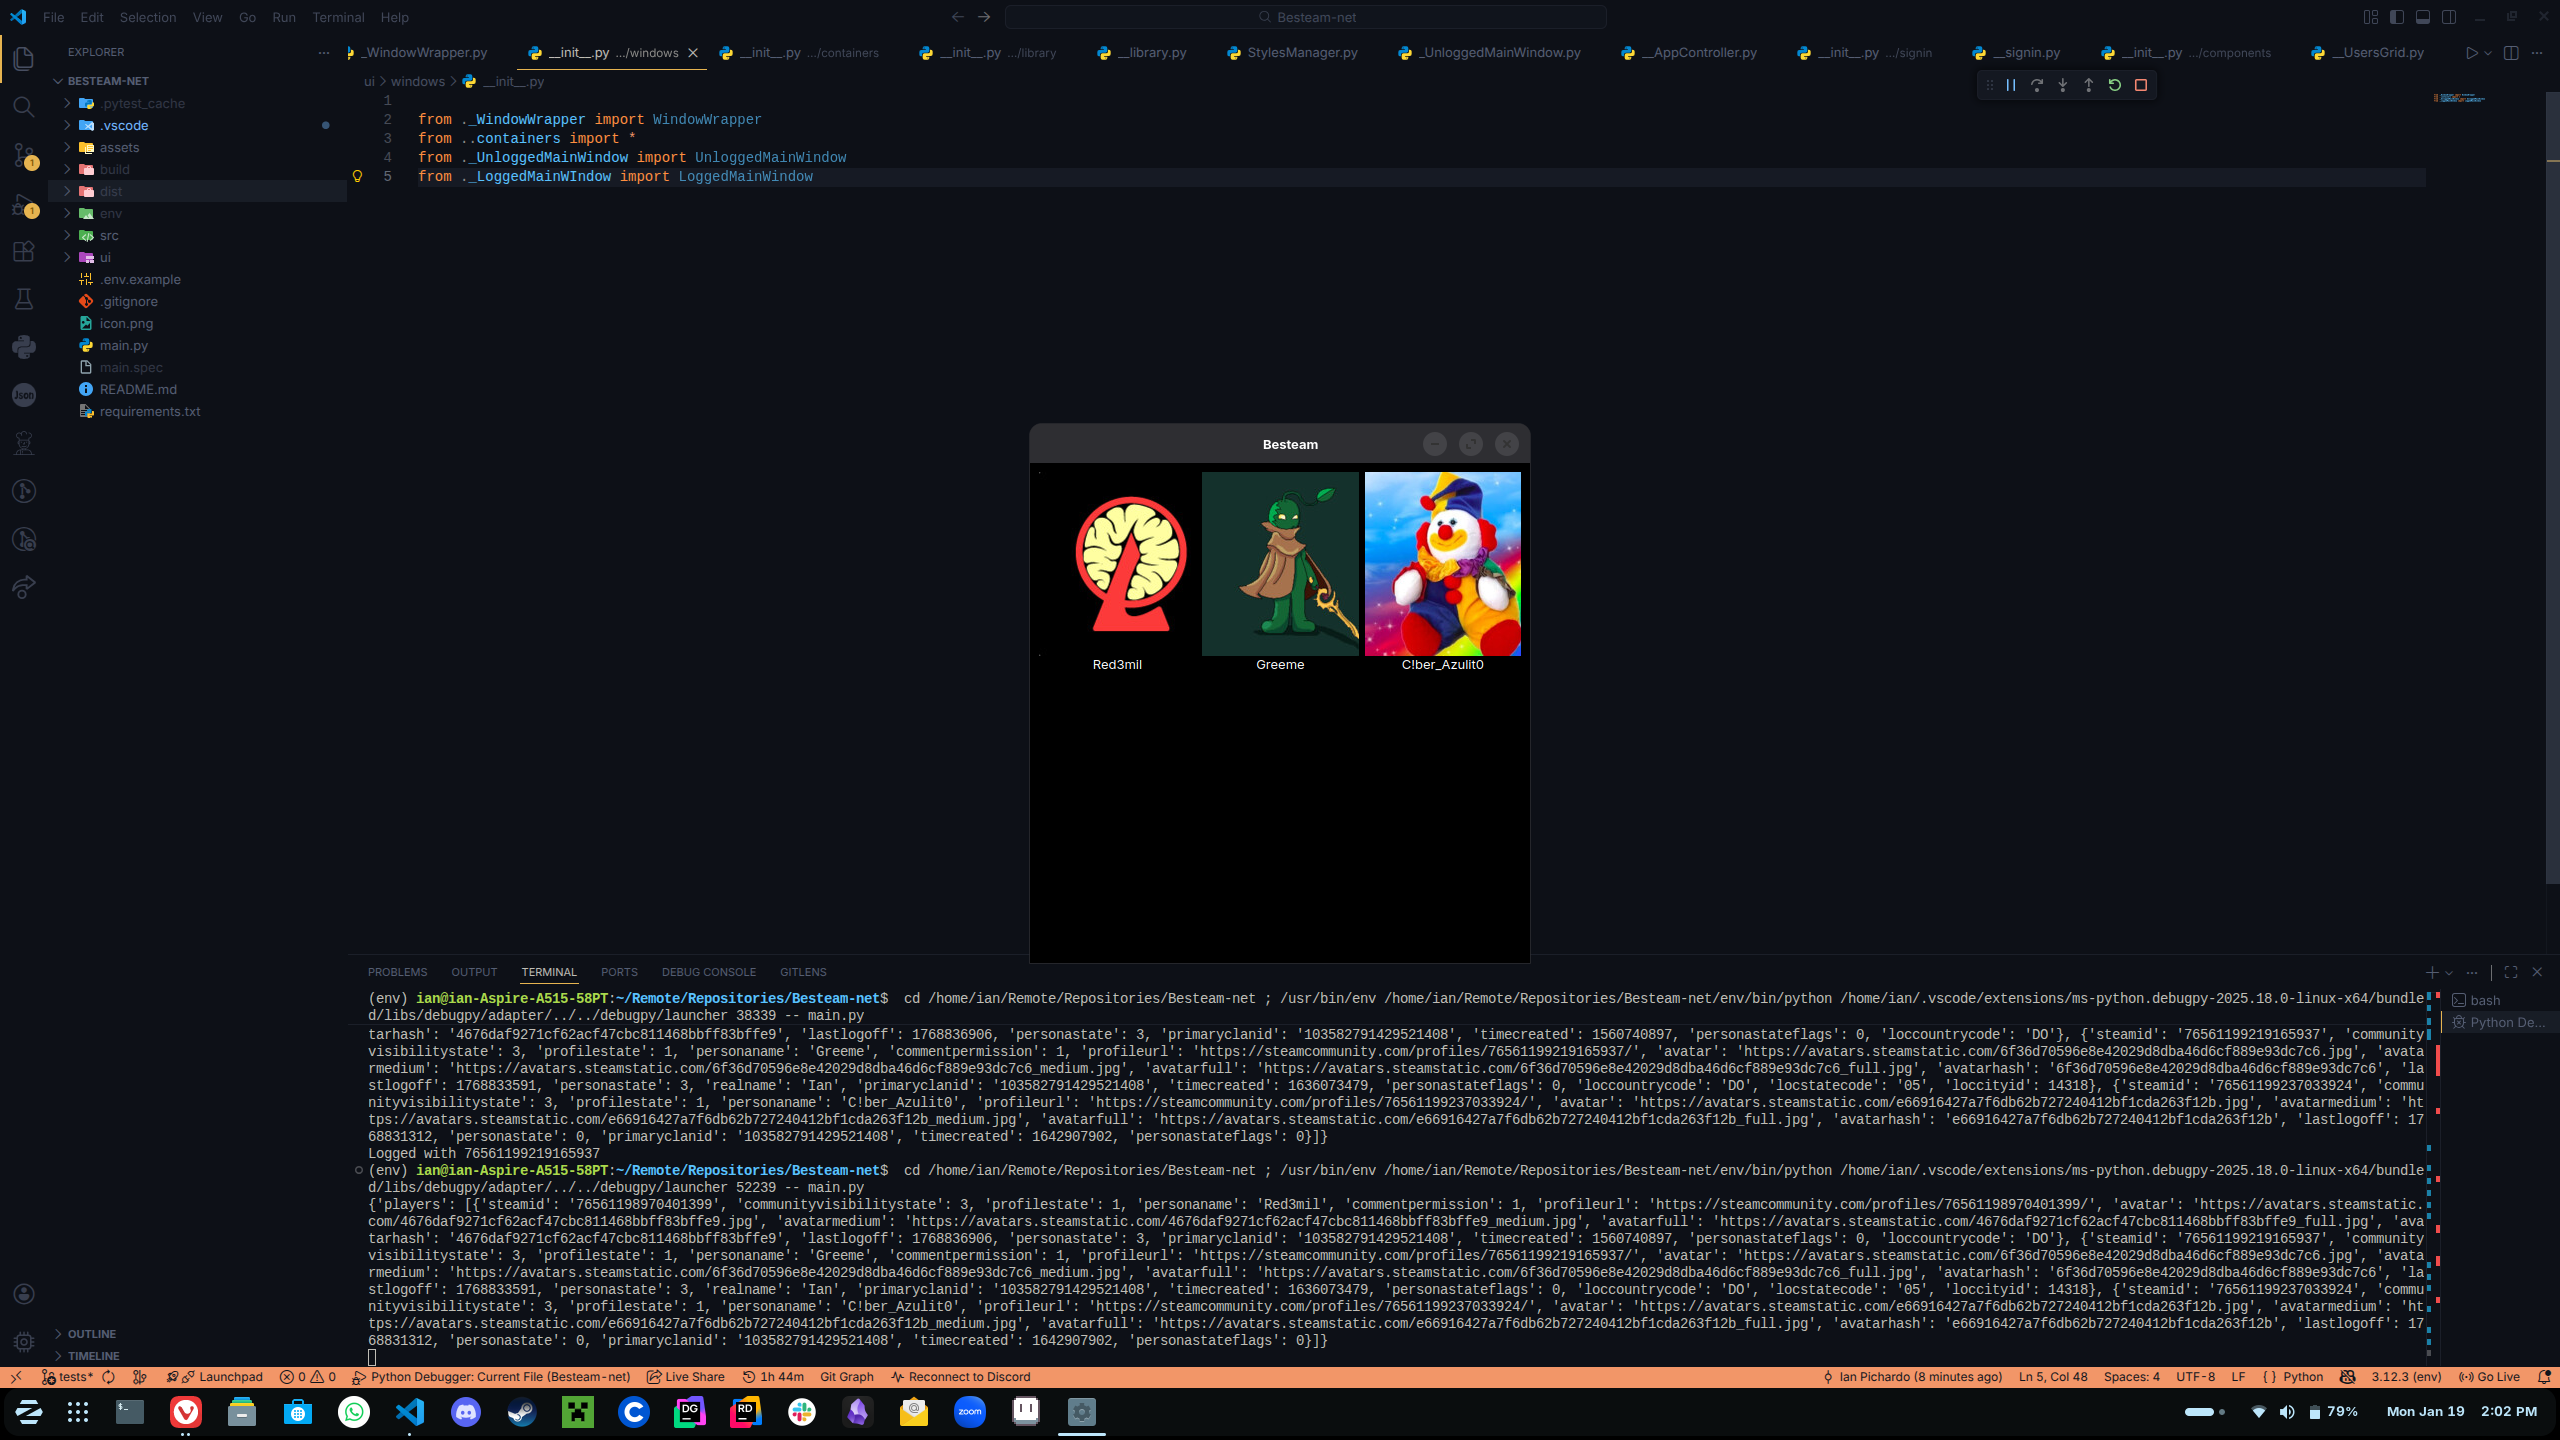
Task: Open the Manage gear icon in sidebar
Action: pos(24,1341)
